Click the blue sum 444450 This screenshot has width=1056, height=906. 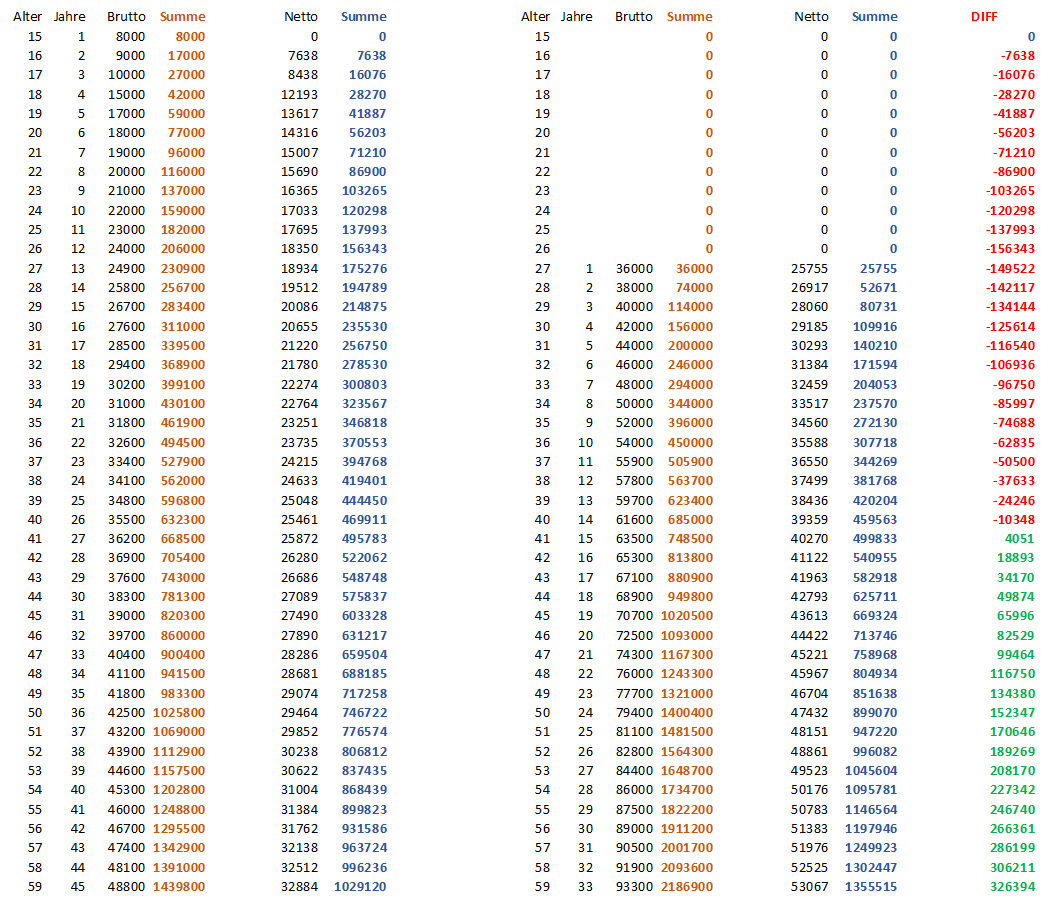[364, 500]
